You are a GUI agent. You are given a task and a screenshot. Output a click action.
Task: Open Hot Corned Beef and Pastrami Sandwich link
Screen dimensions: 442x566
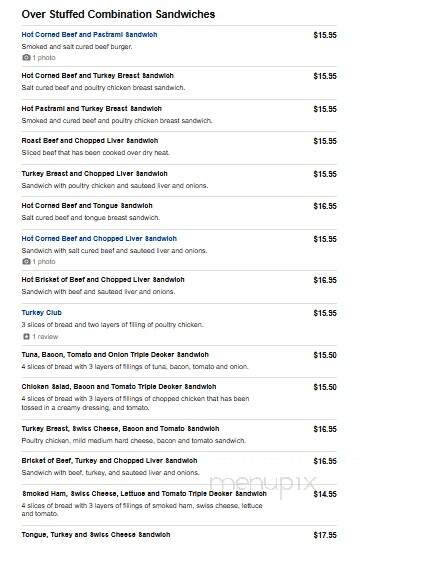[89, 35]
